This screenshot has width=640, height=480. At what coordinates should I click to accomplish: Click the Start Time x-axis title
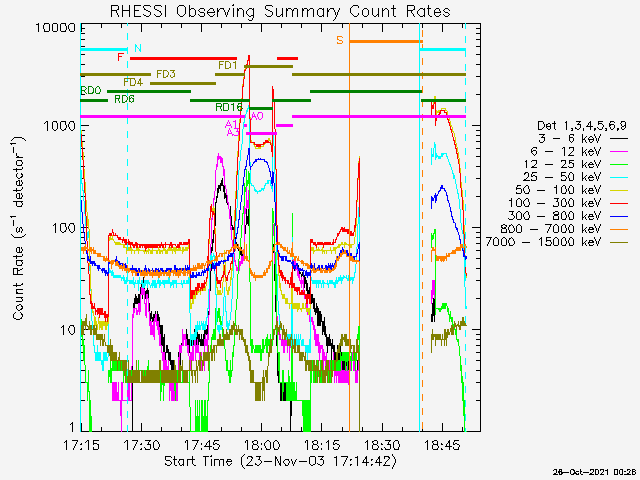click(x=280, y=461)
